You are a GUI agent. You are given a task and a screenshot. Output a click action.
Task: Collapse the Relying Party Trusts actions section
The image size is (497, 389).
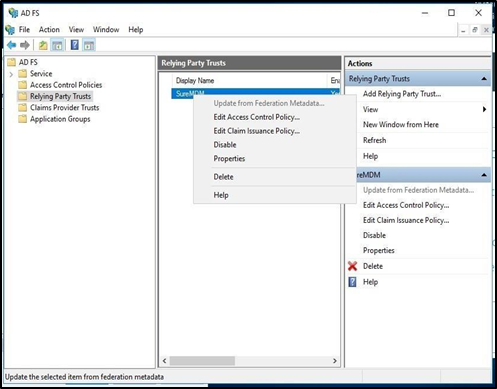pos(484,79)
